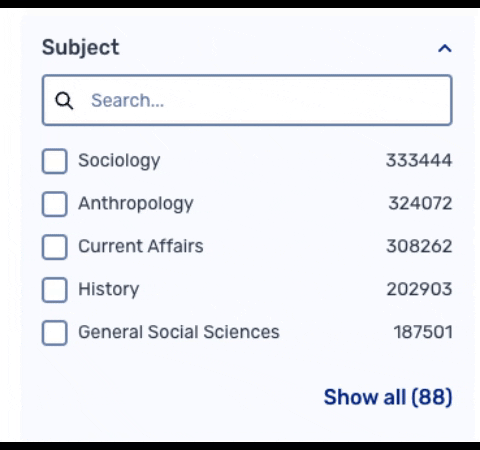Click the magnifying glass search icon
This screenshot has height=450, width=480.
click(x=64, y=101)
